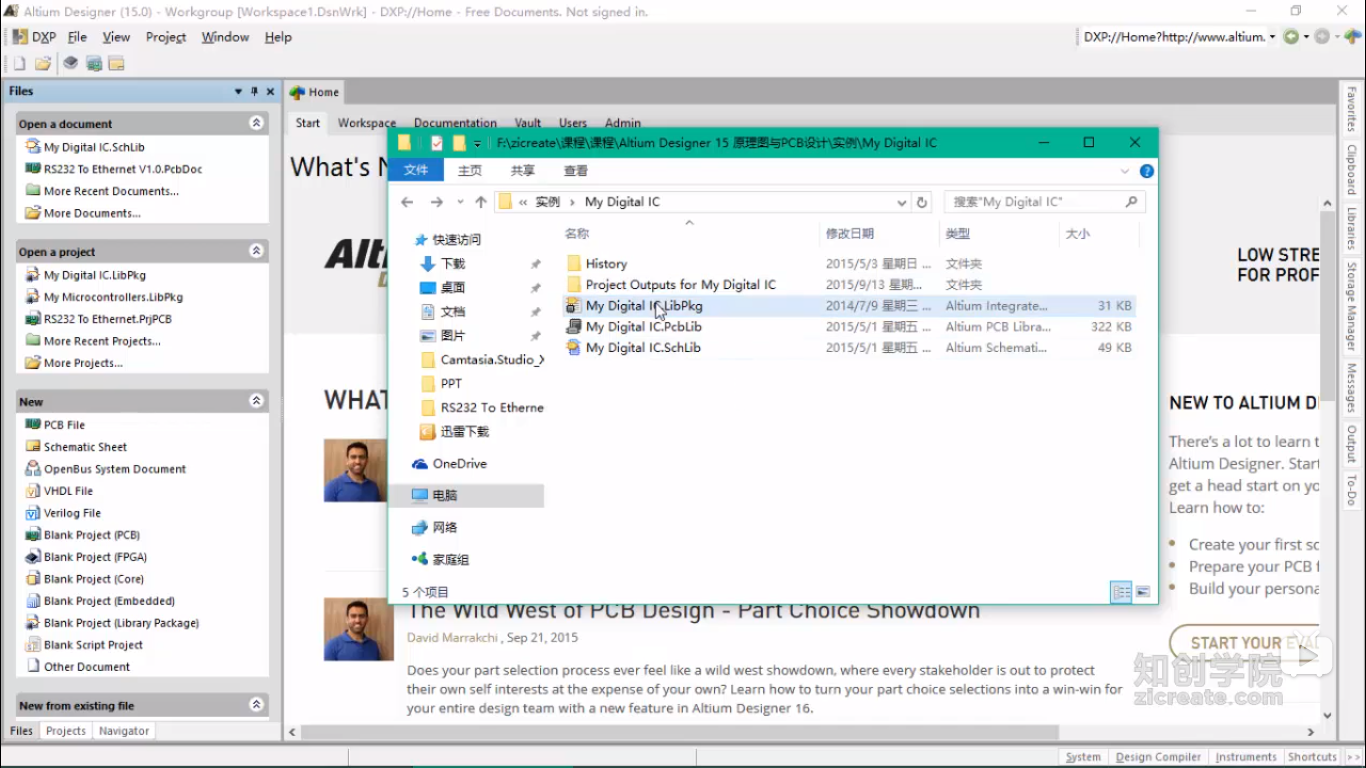
Task: Click the New document toolbar icon
Action: tap(19, 63)
